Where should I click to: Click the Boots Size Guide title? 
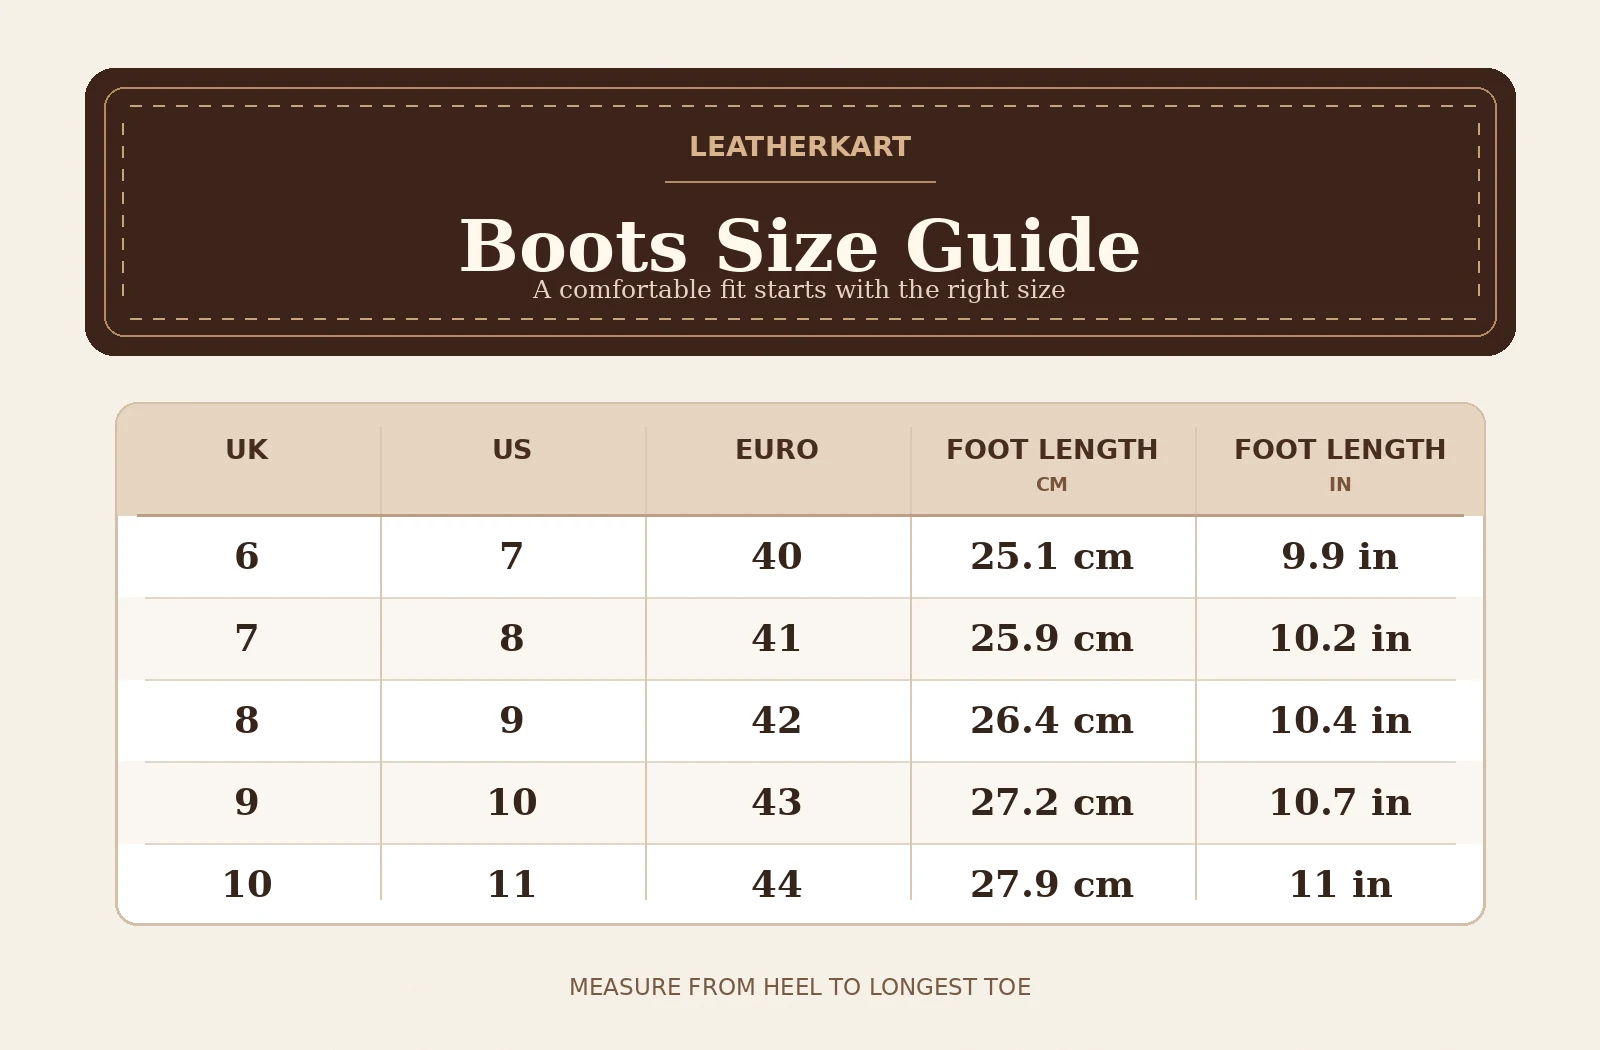click(x=800, y=246)
